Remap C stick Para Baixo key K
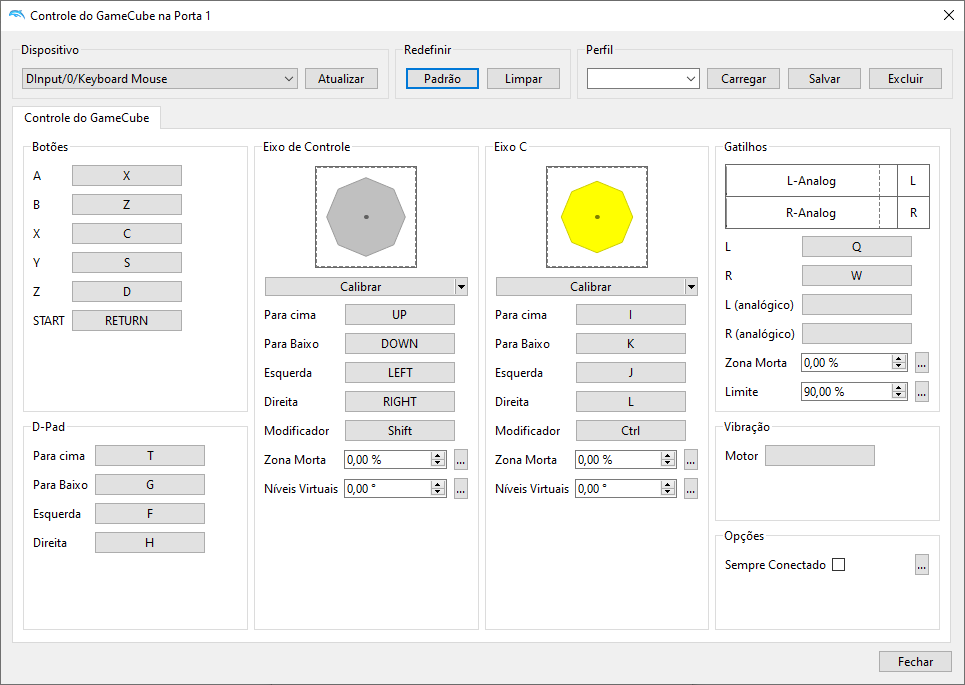This screenshot has height=685, width=965. [630, 343]
